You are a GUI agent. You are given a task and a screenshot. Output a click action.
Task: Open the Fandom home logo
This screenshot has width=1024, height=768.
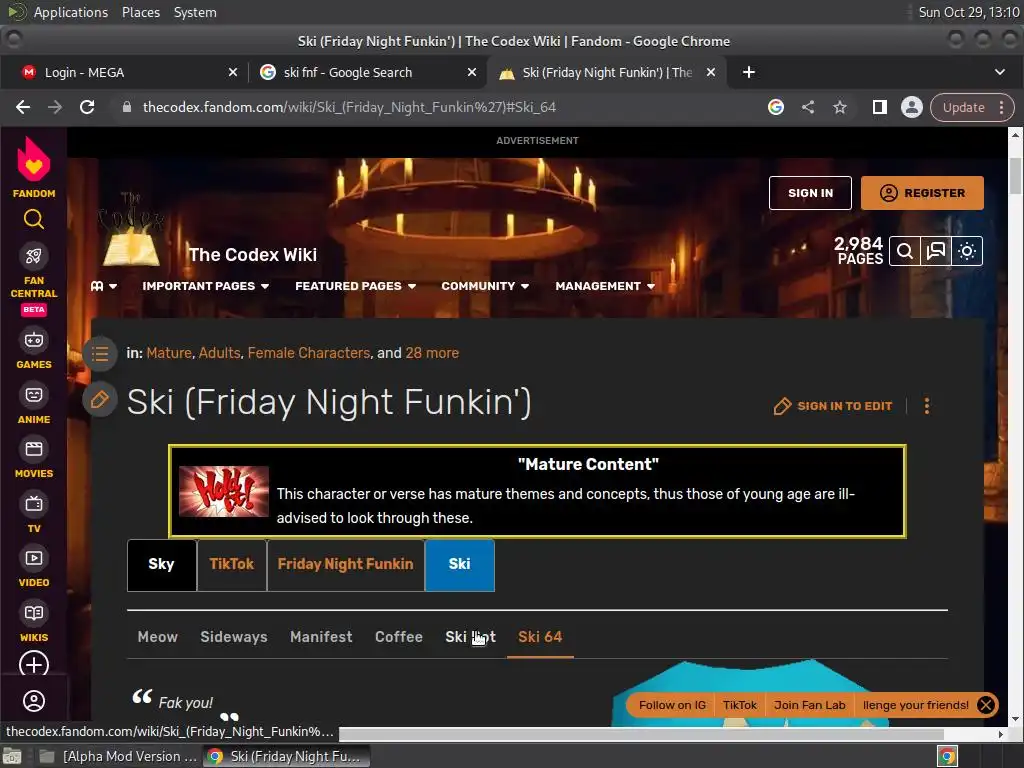[33, 167]
